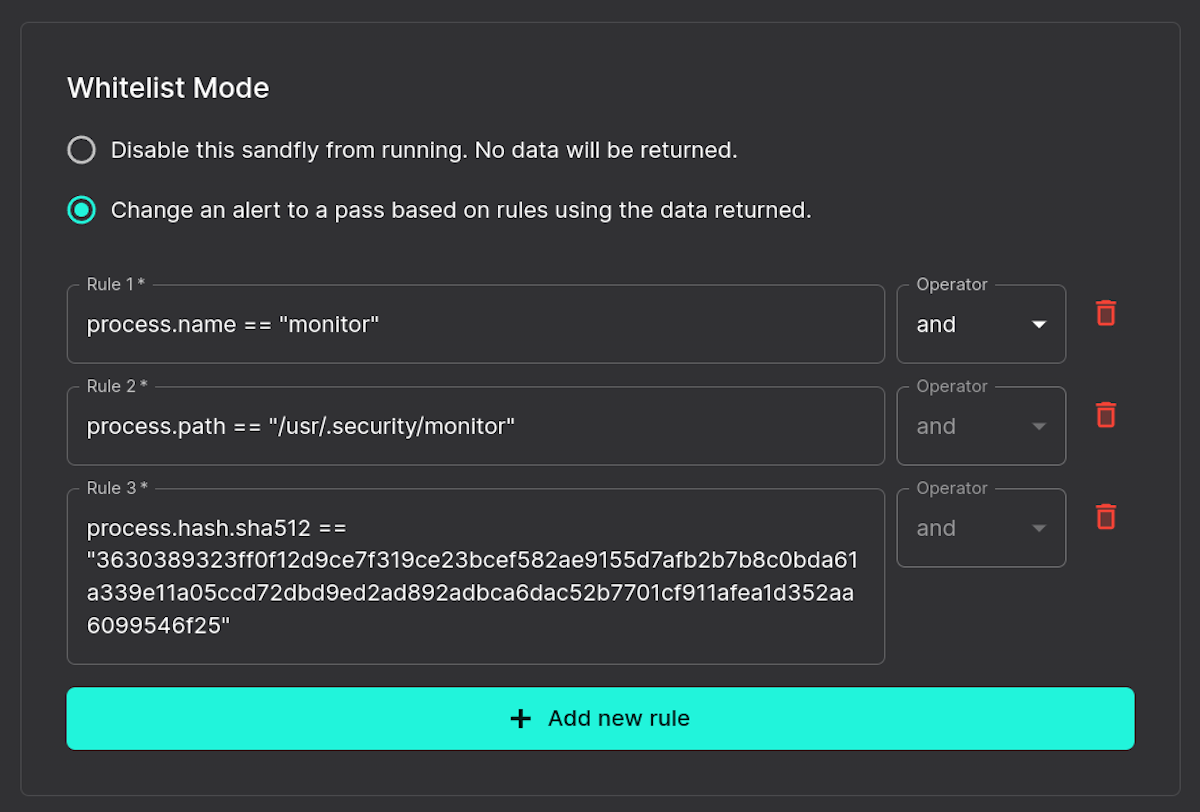Expand the Operator dropdown next to Rule 3
This screenshot has width=1200, height=812.
tap(980, 529)
